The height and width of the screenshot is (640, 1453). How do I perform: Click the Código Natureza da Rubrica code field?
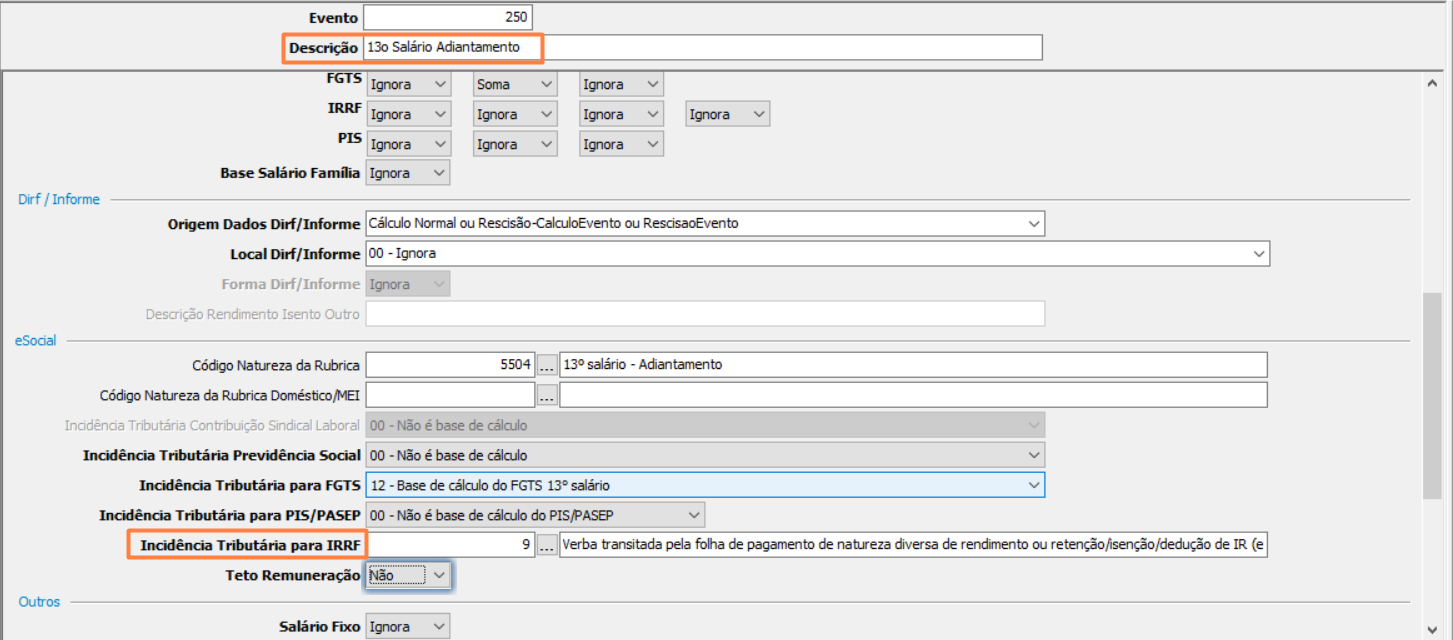(x=450, y=365)
